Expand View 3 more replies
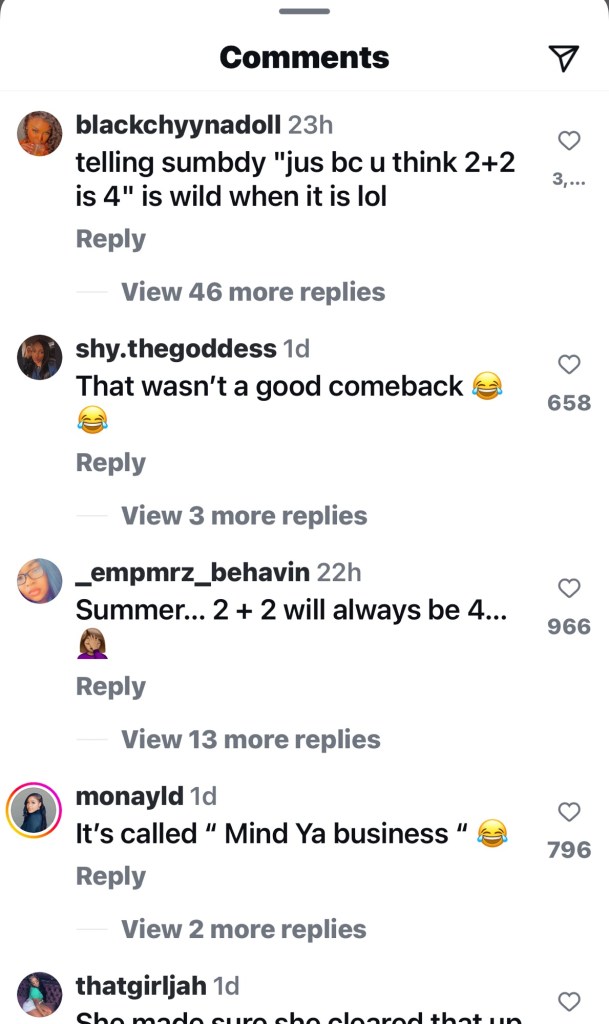609x1024 pixels. point(244,516)
